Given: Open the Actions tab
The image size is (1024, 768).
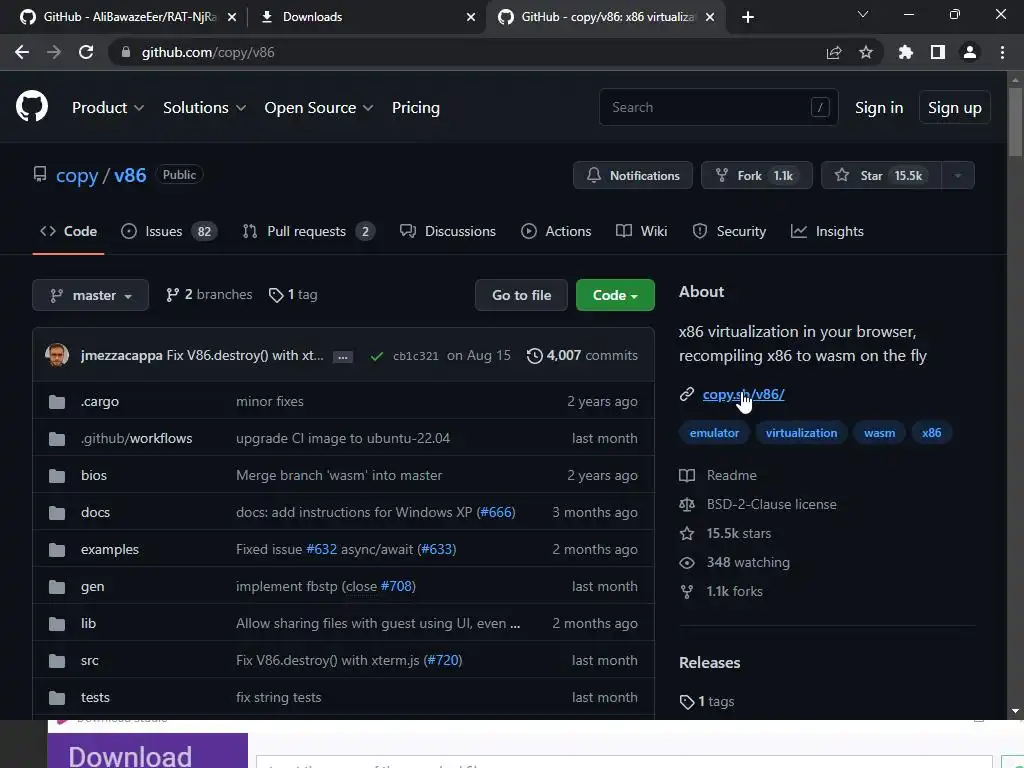Looking at the screenshot, I should click(x=556, y=231).
